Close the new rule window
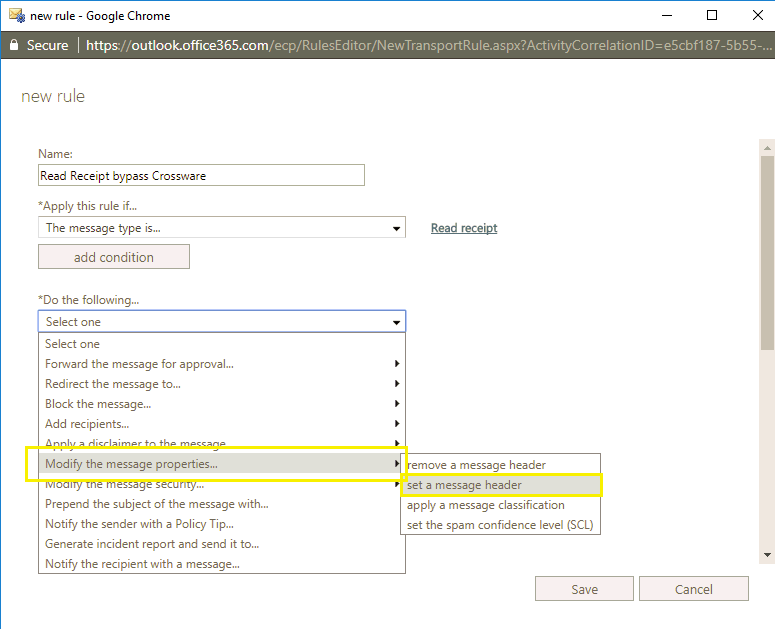 coord(757,15)
